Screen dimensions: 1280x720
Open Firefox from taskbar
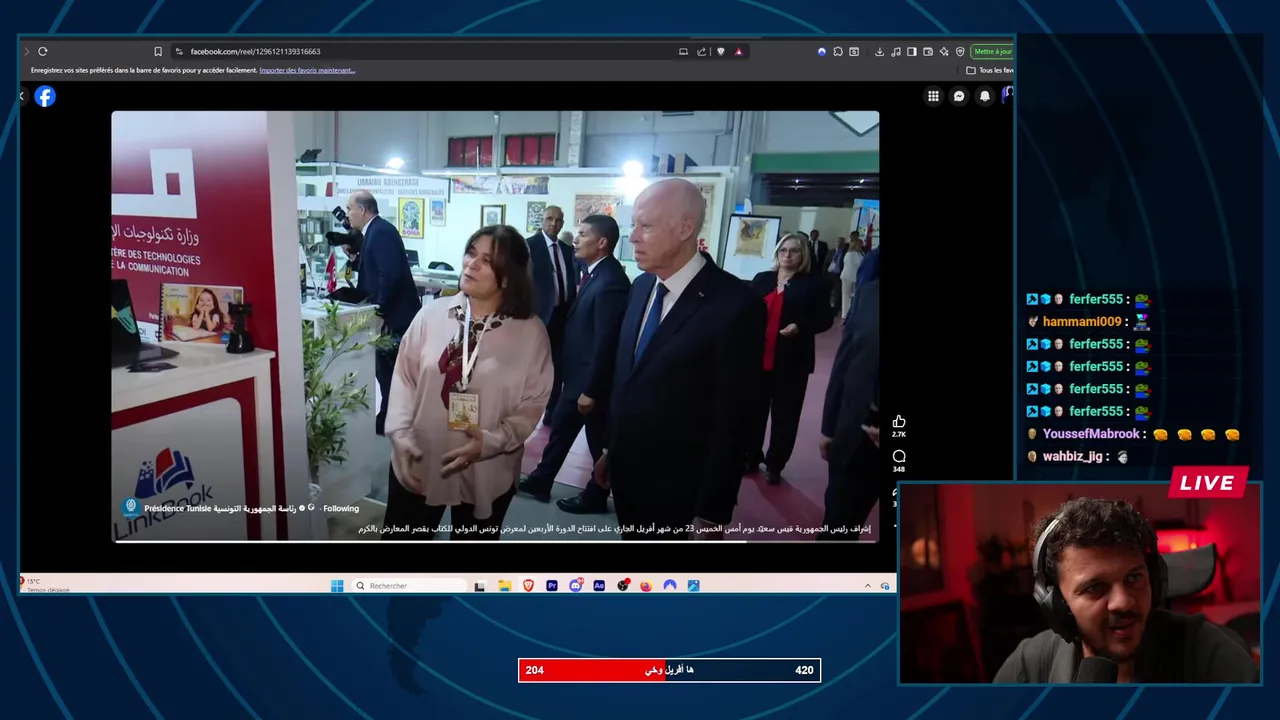click(646, 585)
